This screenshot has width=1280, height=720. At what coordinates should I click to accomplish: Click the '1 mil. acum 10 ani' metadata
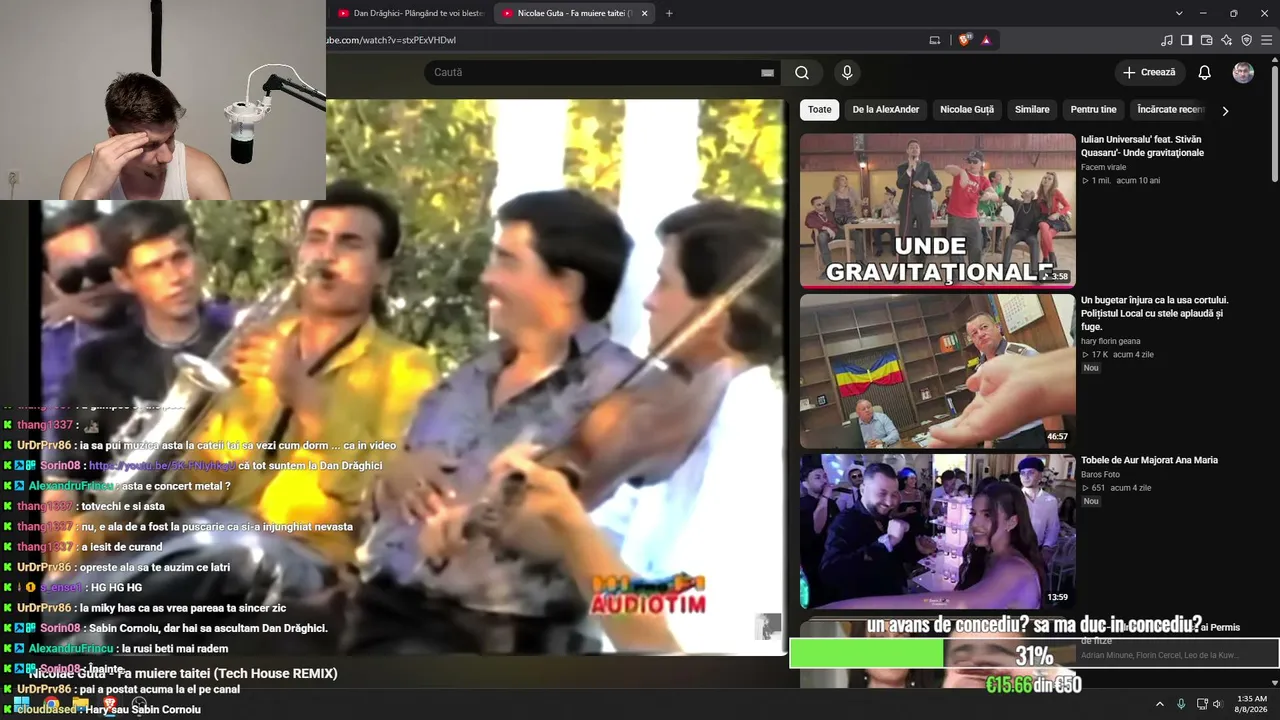click(x=1121, y=181)
